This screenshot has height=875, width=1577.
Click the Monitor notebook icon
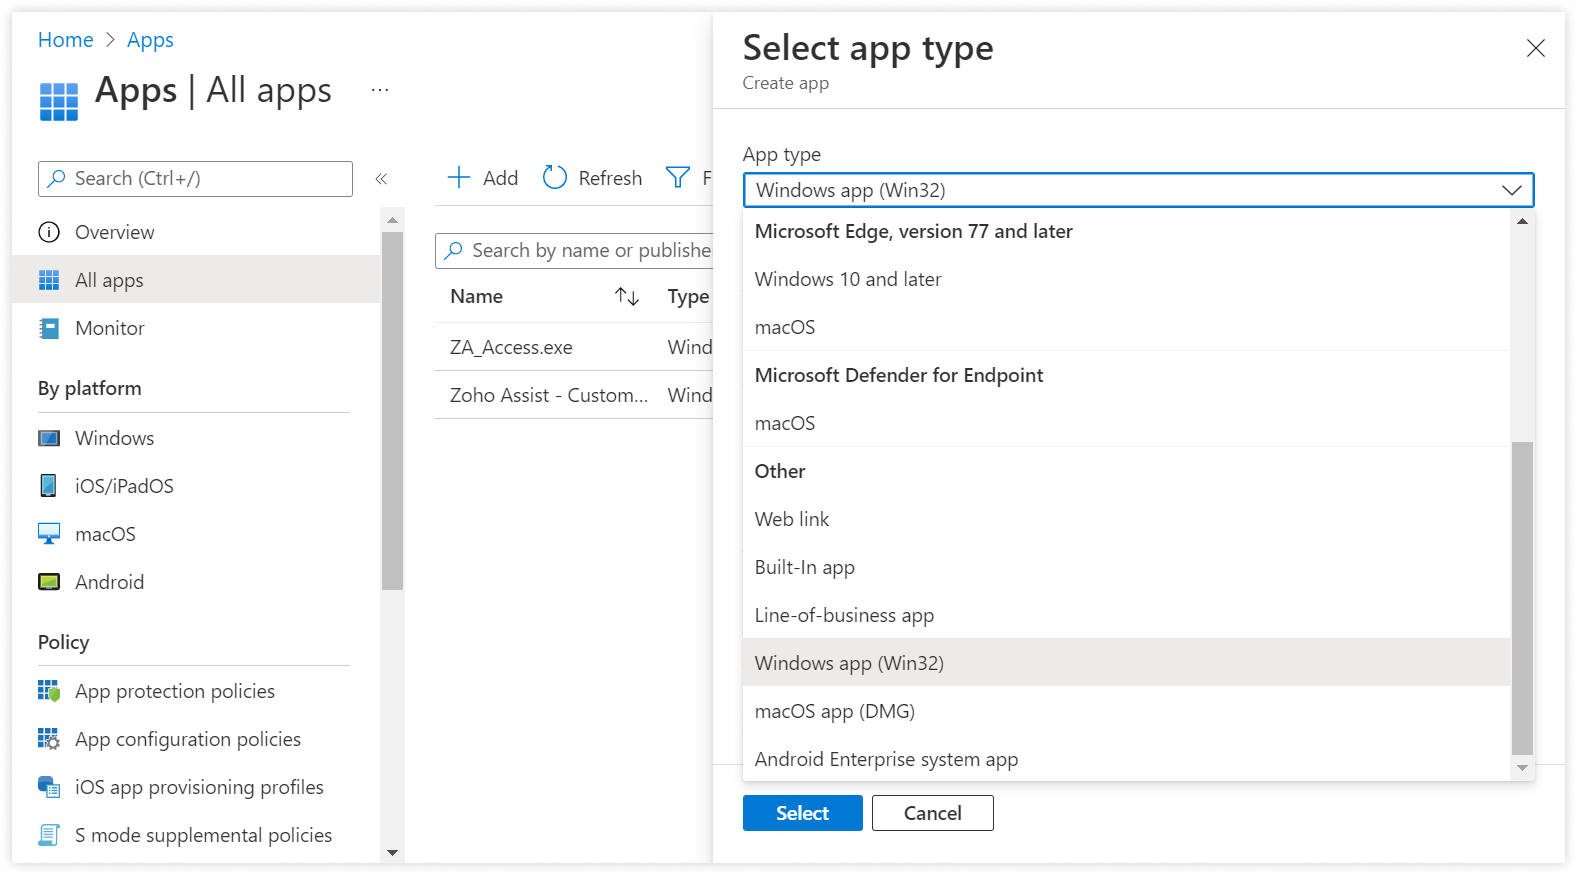point(49,328)
